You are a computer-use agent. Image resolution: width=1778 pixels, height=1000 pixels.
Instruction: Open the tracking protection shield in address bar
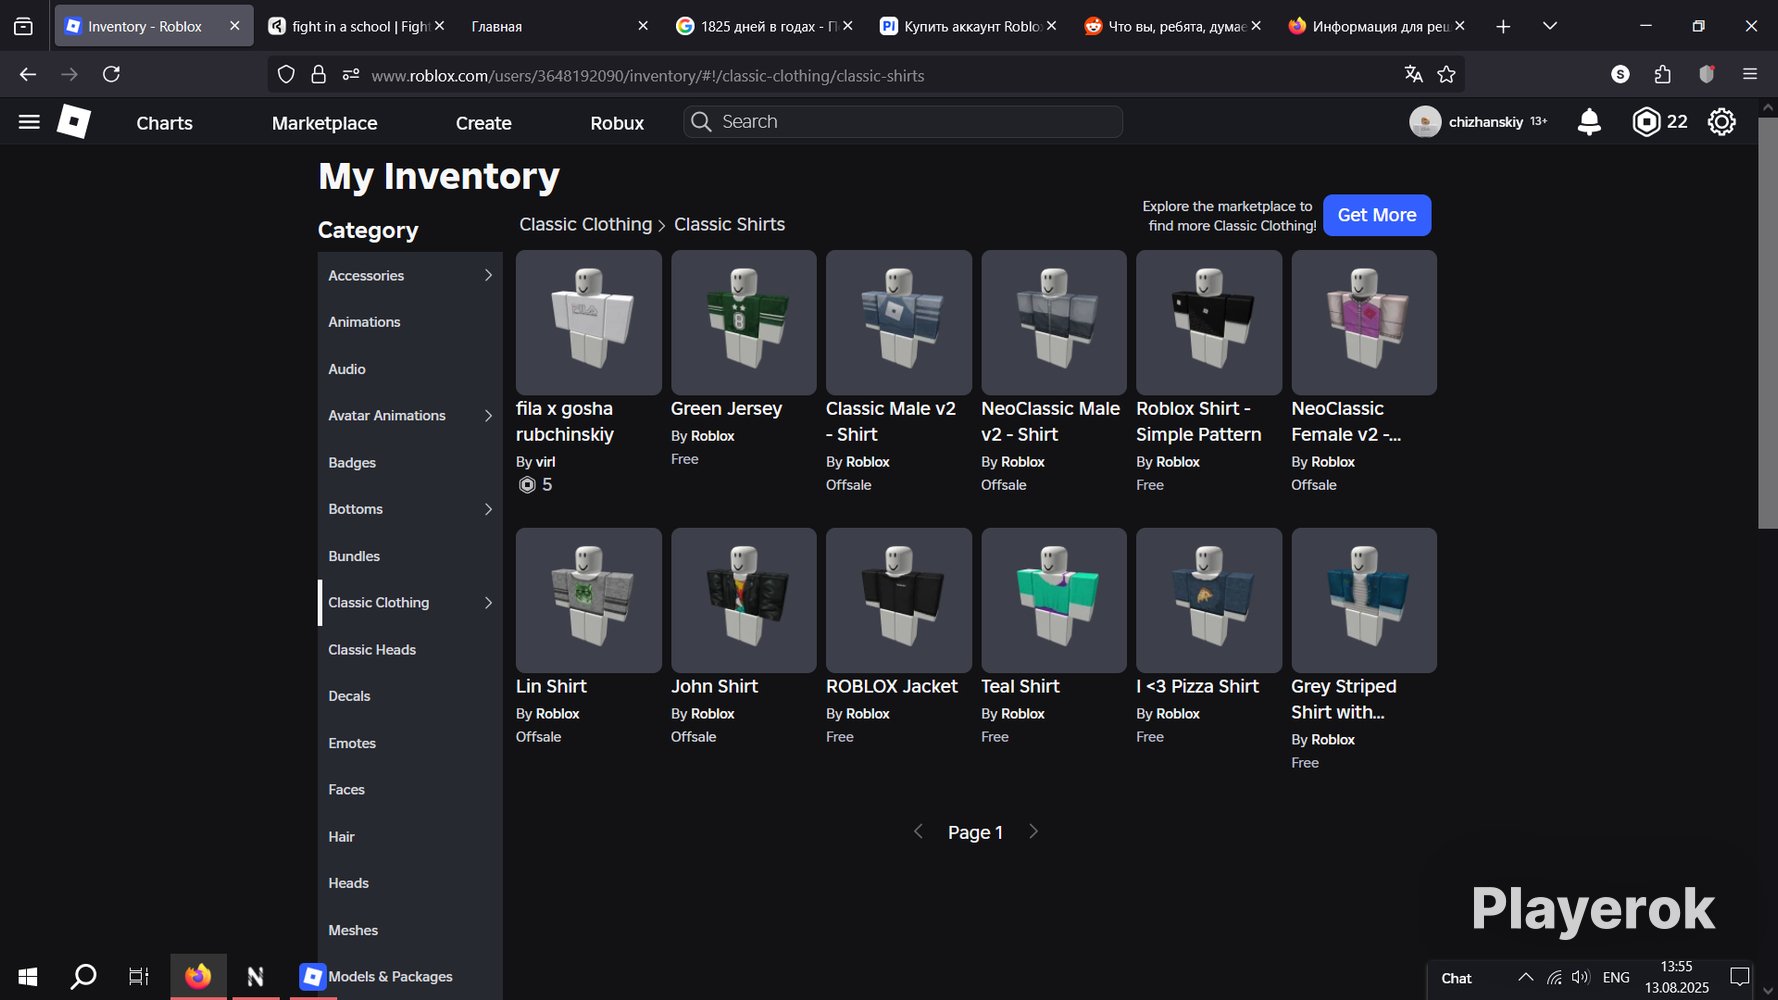coord(286,74)
